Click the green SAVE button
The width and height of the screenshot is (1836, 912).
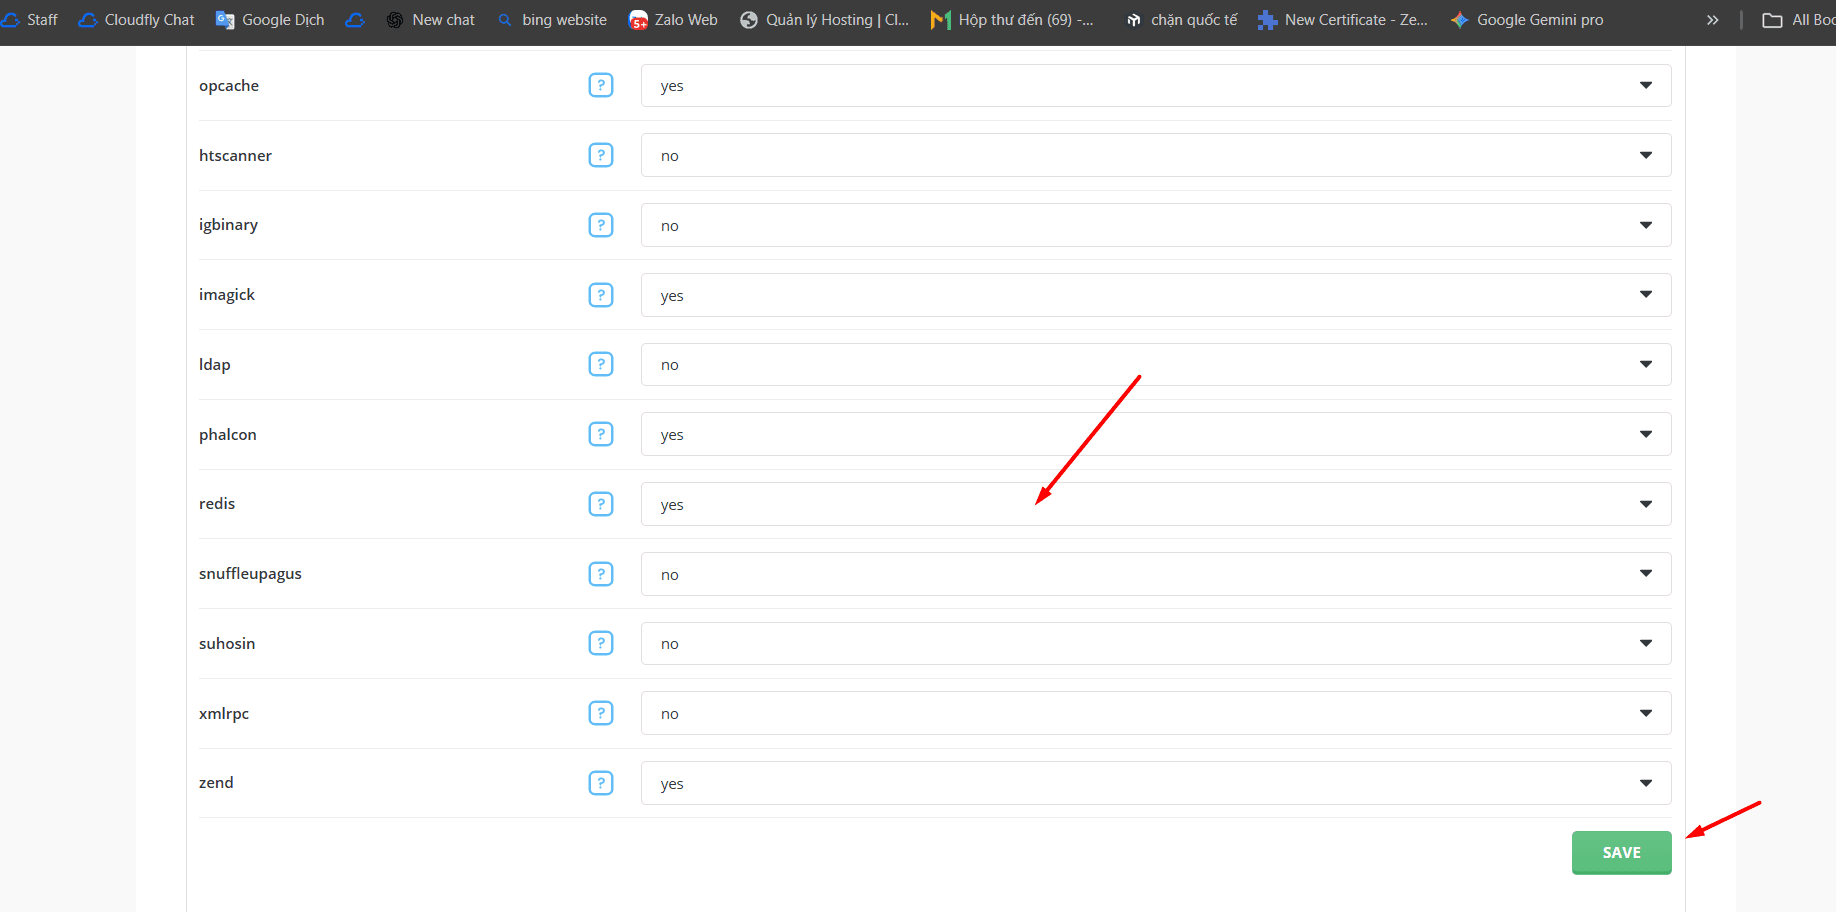pyautogui.click(x=1621, y=853)
